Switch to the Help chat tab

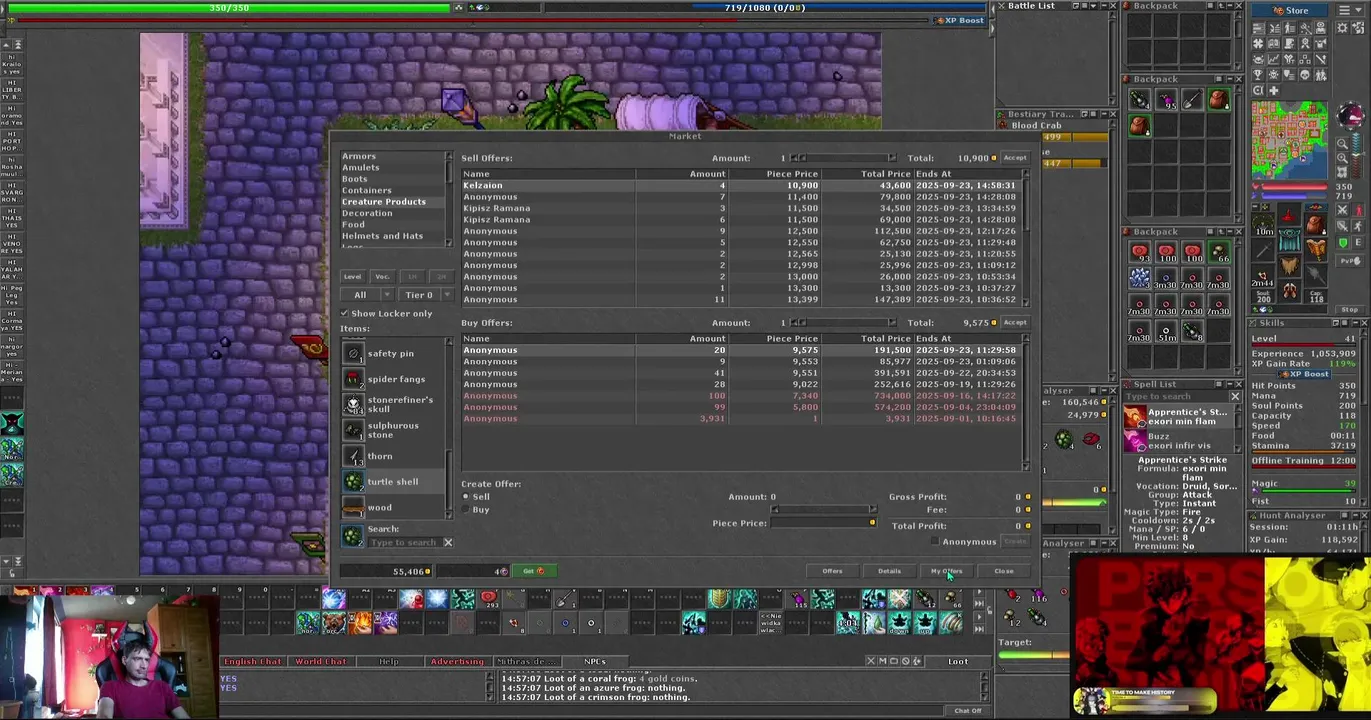[x=388, y=661]
